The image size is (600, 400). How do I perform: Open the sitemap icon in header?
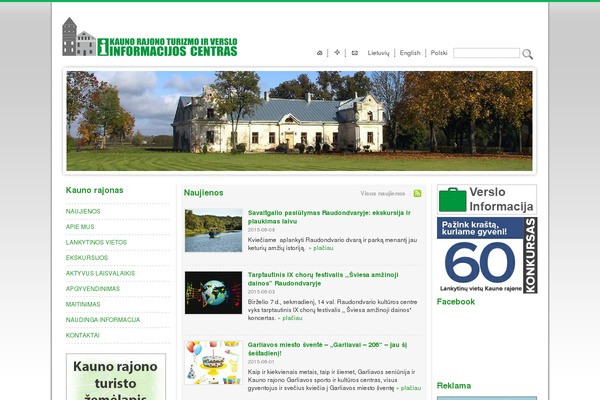click(337, 52)
